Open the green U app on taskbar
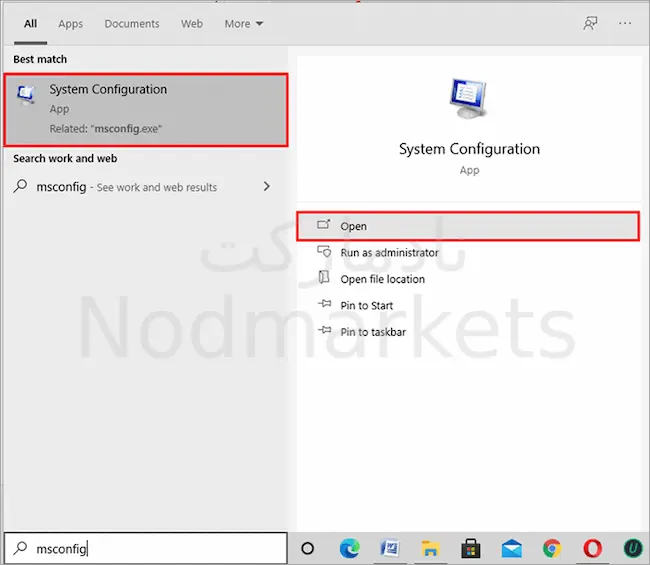Image resolution: width=650 pixels, height=565 pixels. pyautogui.click(x=633, y=548)
